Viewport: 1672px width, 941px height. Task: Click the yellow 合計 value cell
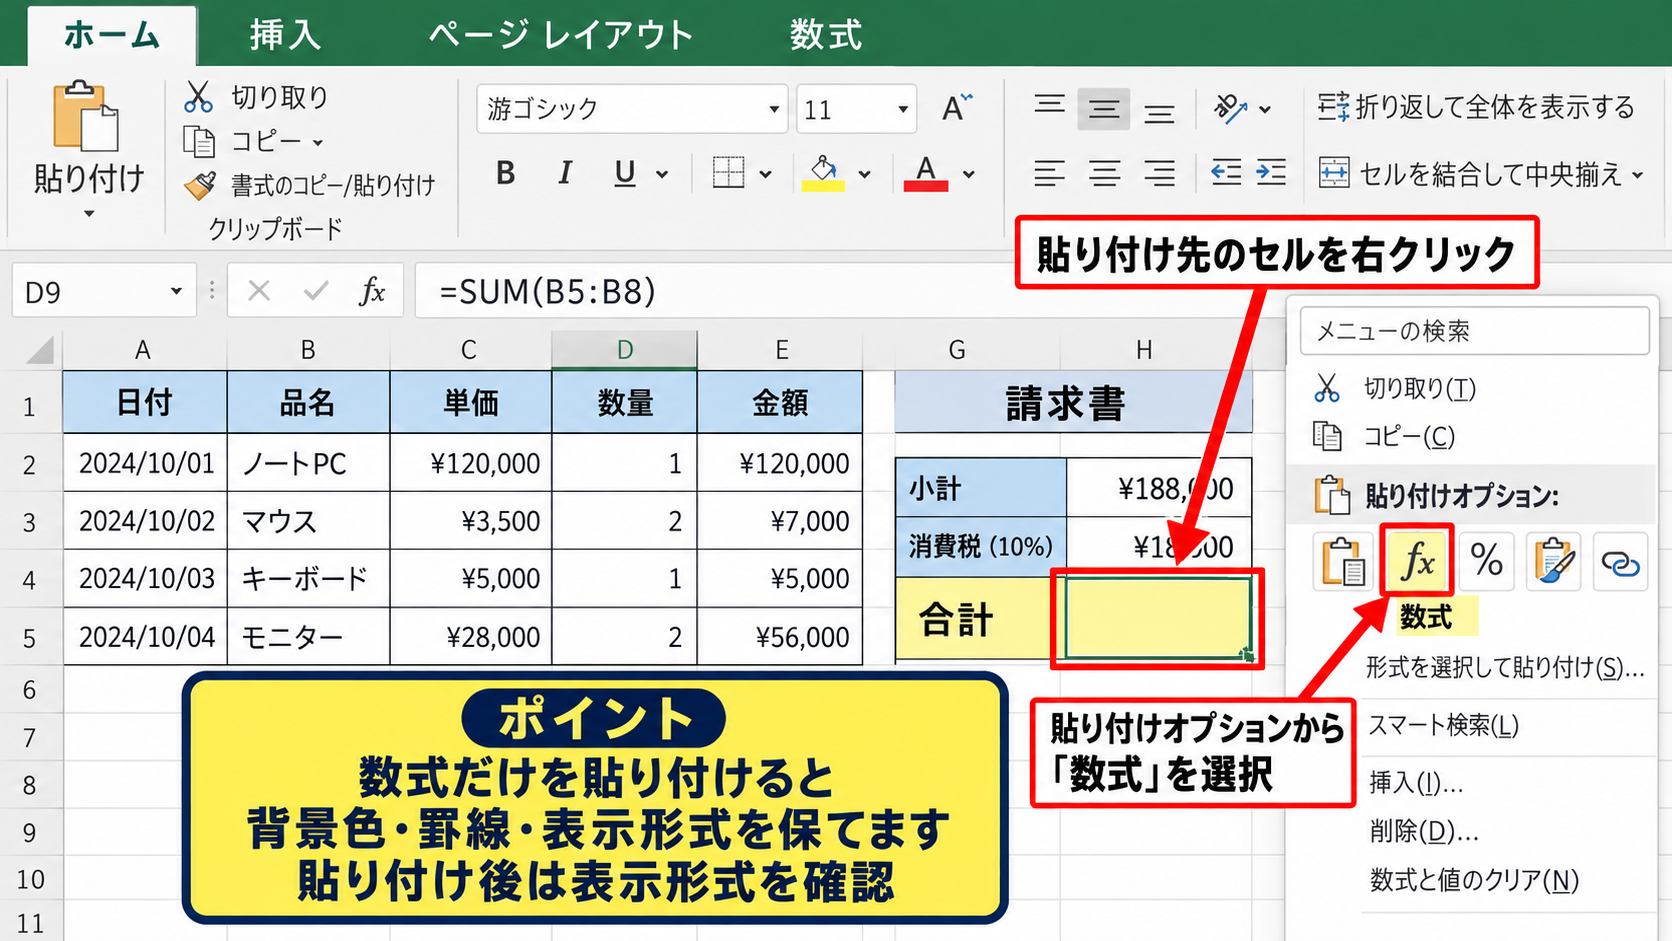coord(1157,619)
